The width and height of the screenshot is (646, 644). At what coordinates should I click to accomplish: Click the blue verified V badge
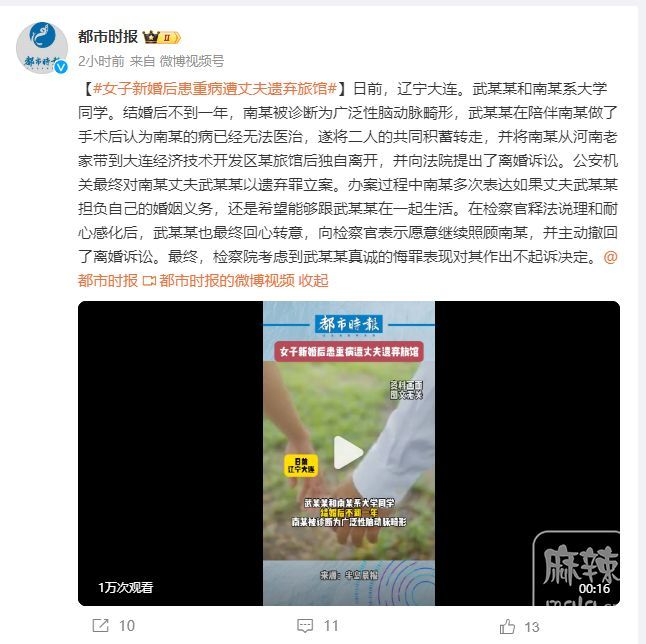coord(61,67)
